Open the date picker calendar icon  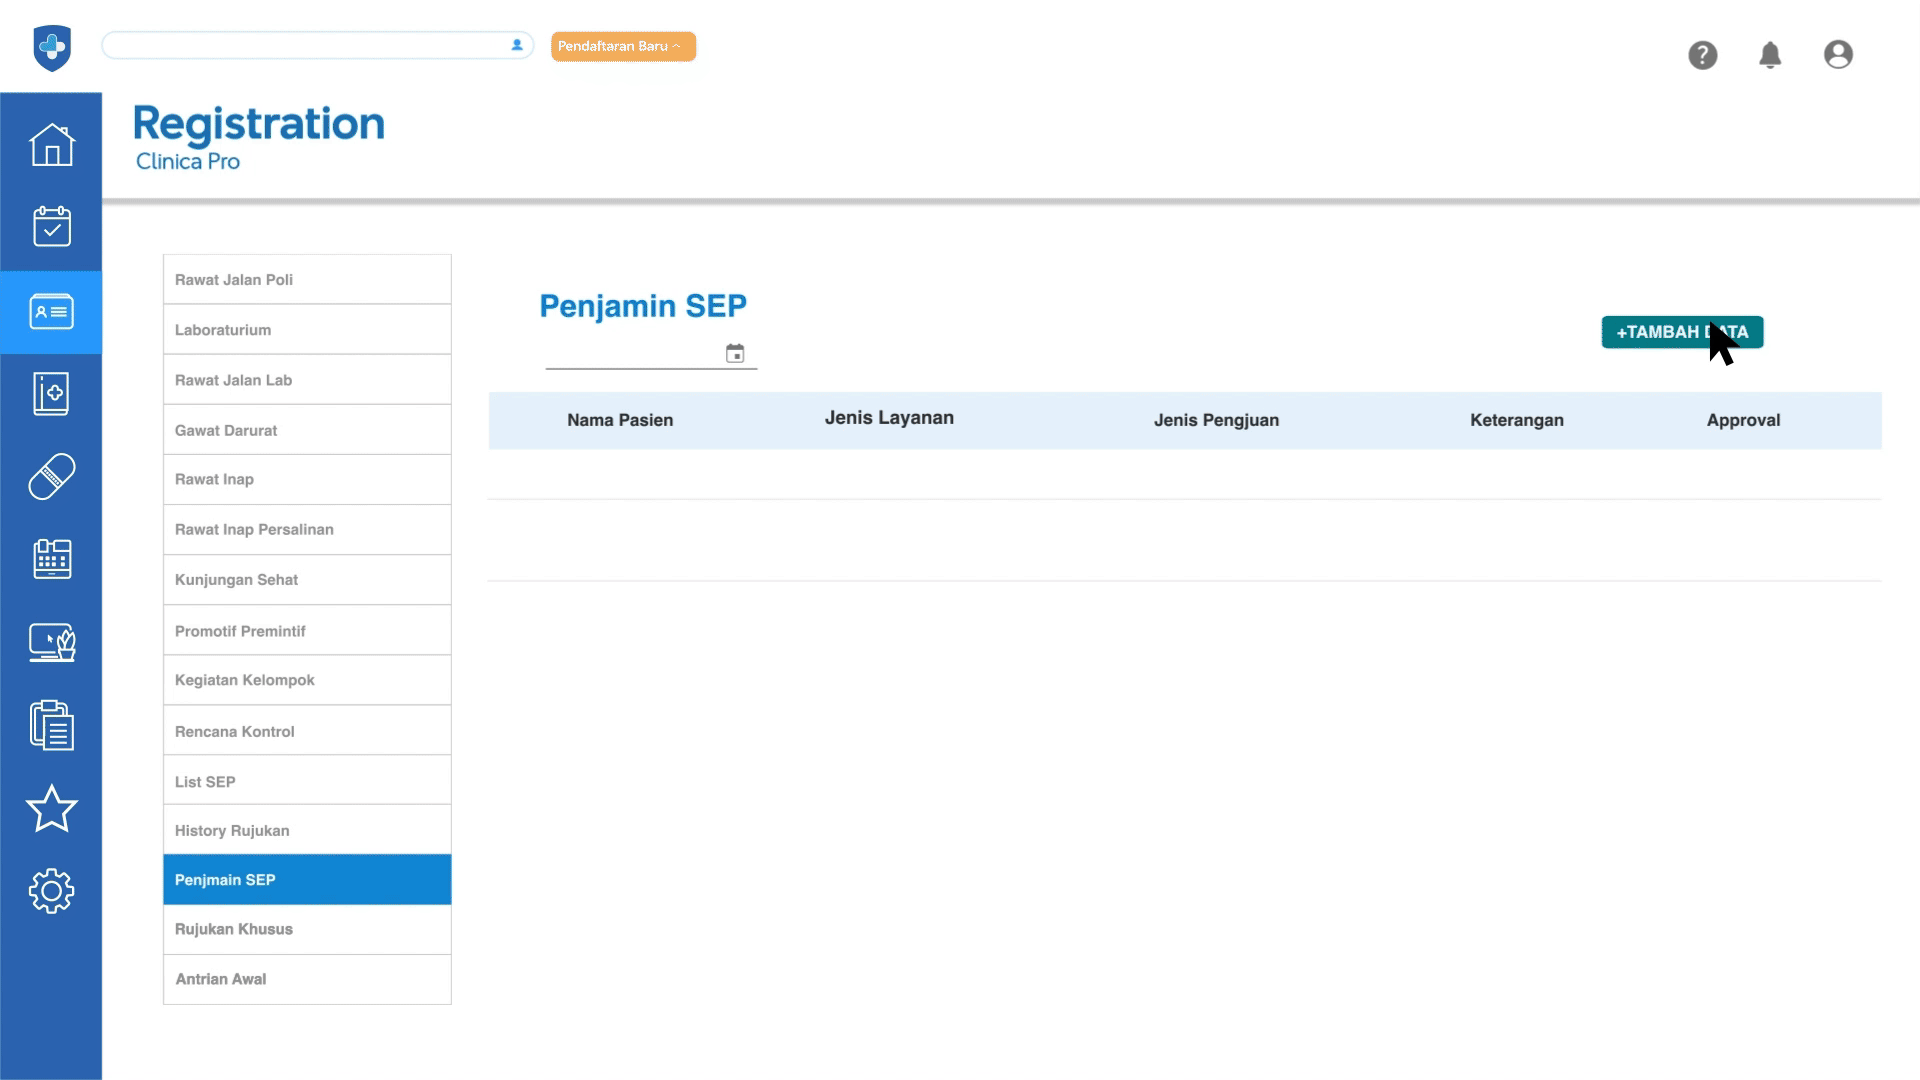[735, 353]
